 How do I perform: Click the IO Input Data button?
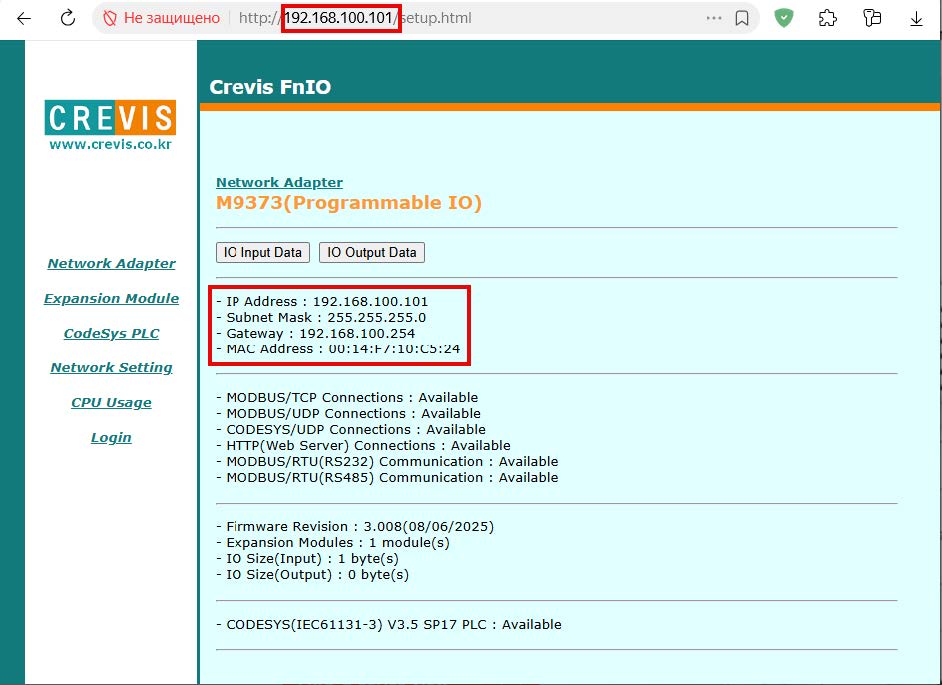pos(263,252)
